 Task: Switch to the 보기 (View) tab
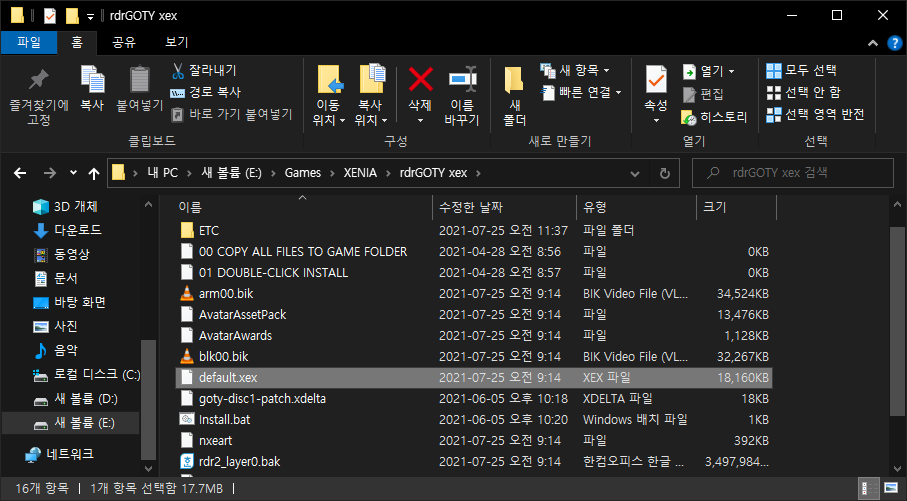click(x=176, y=42)
